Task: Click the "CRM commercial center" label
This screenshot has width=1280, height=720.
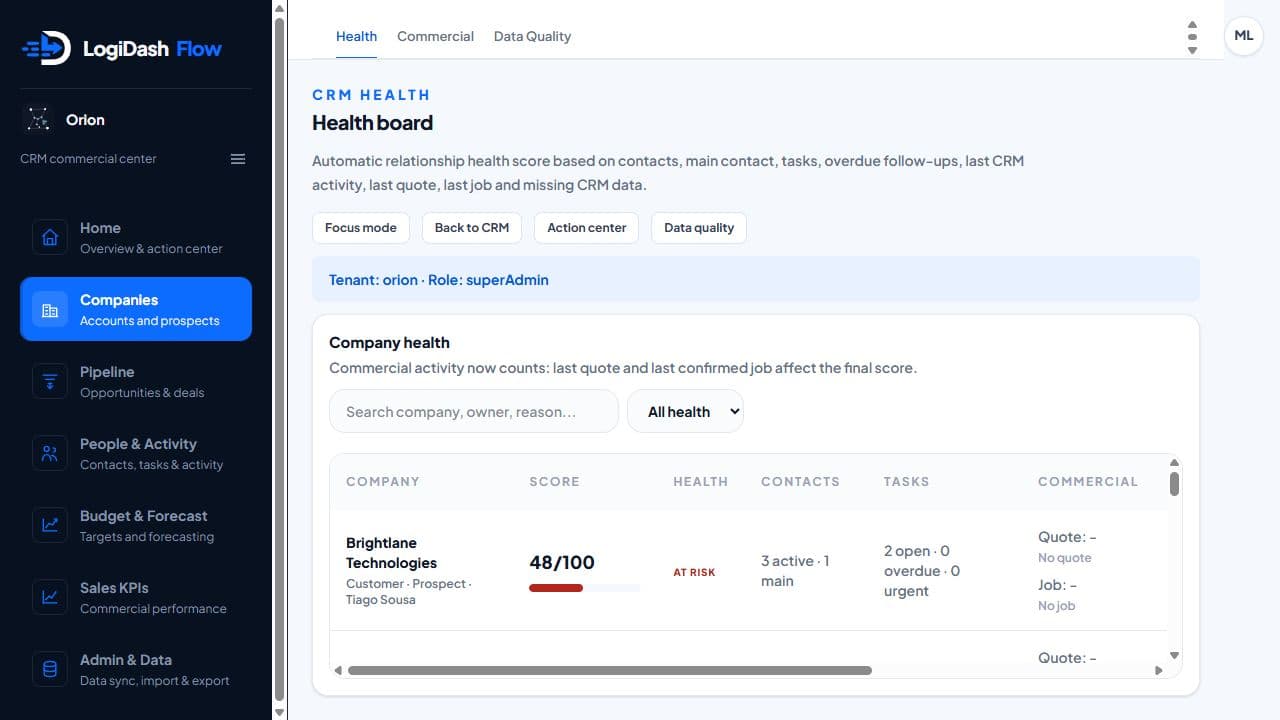Action: [x=88, y=159]
